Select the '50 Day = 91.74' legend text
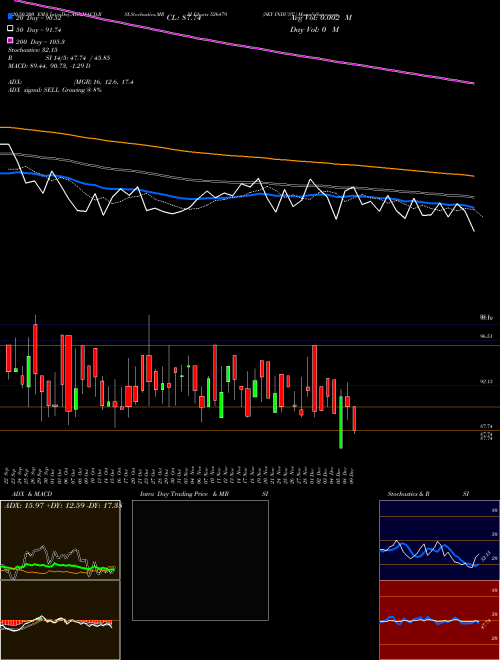Image resolution: width=500 pixels, height=660 pixels. [38, 29]
